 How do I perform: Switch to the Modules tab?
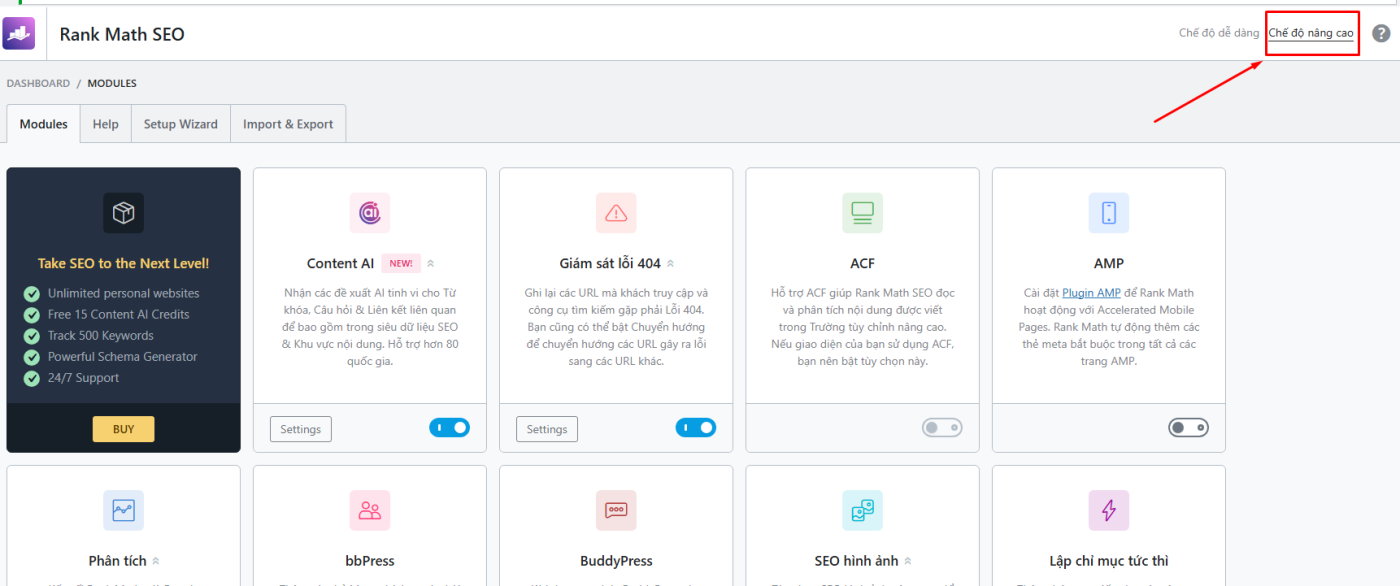pyautogui.click(x=44, y=124)
